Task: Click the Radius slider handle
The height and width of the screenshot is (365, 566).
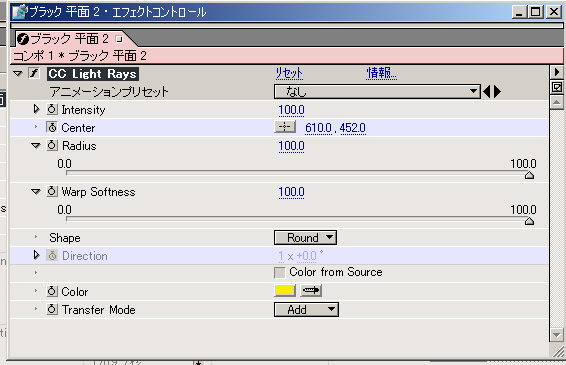Action: coord(529,175)
